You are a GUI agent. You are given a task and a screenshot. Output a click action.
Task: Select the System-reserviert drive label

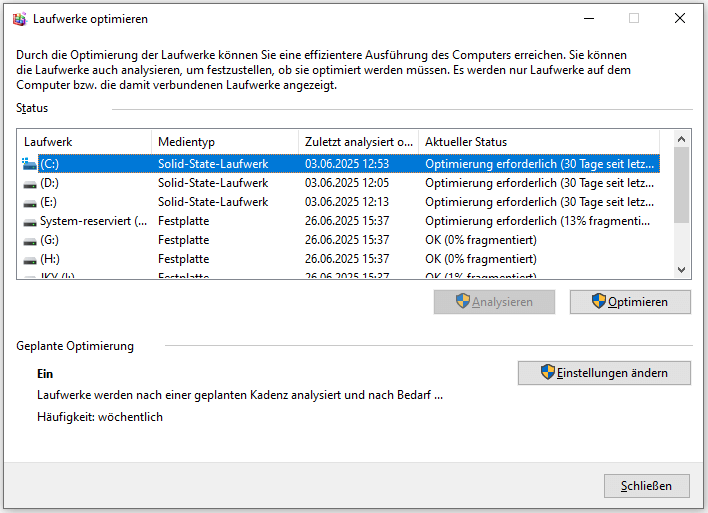click(93, 221)
